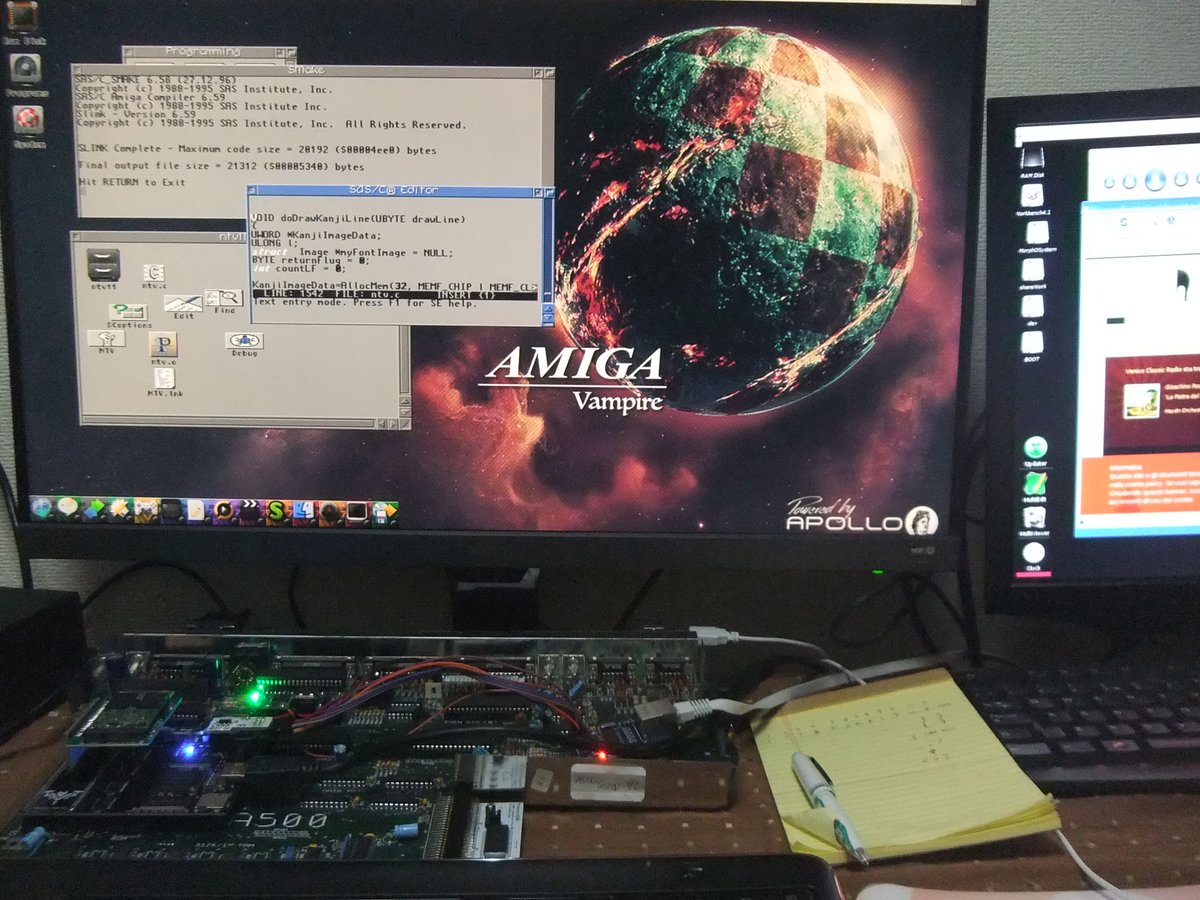Launch the green S icon in dock

275,510
